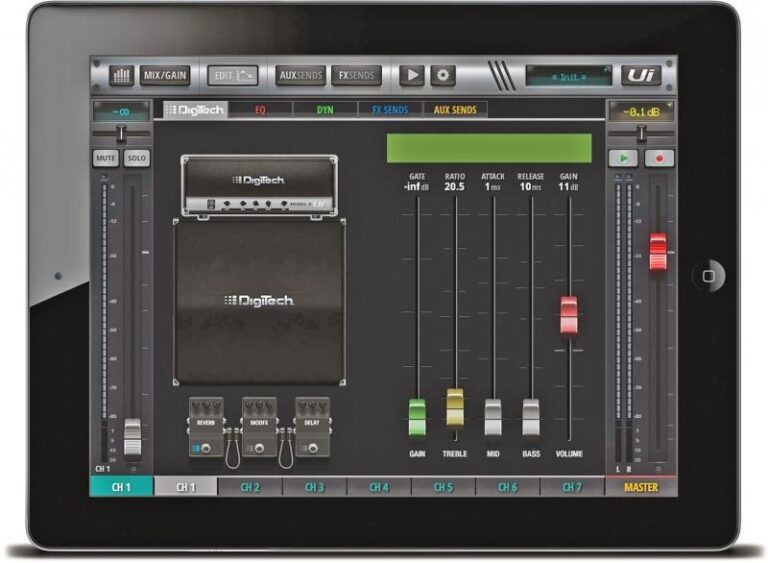Start recording with red record button
The height and width of the screenshot is (563, 768).
click(x=659, y=158)
